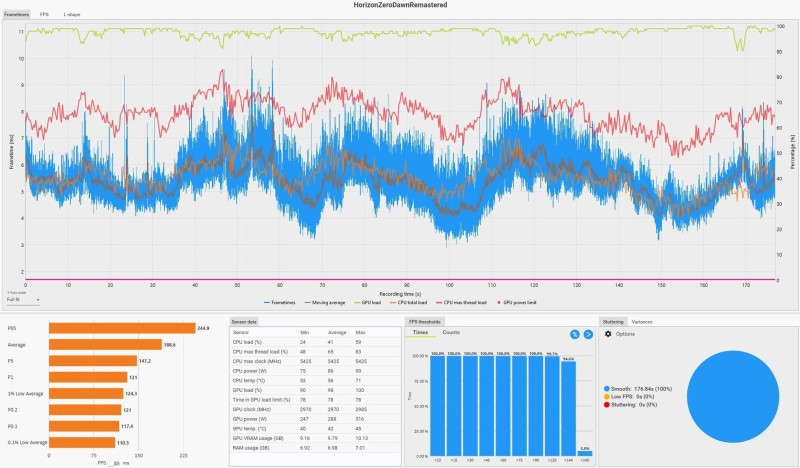The image size is (800, 468).
Task: Select the GPU power (W) row
Action: (315, 419)
